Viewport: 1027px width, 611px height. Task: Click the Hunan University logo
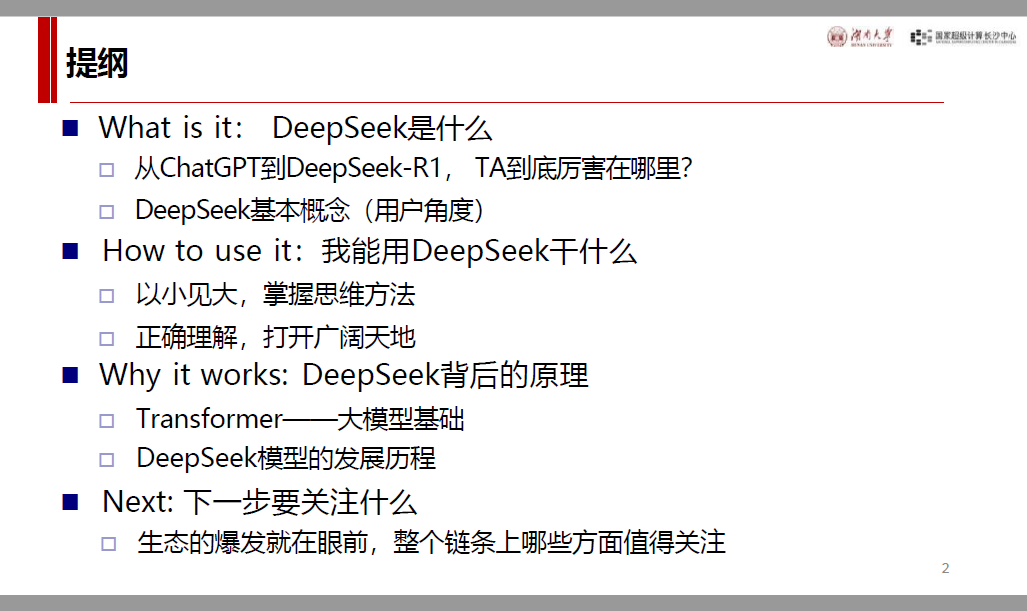tap(859, 37)
